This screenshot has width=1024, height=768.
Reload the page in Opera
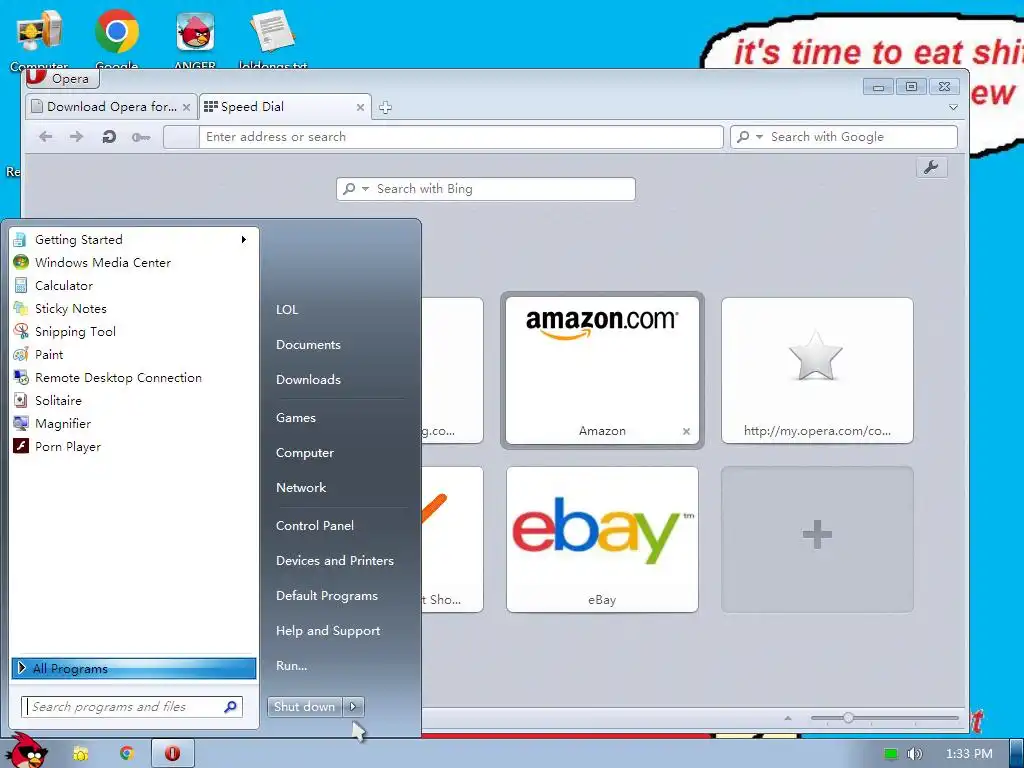point(108,136)
